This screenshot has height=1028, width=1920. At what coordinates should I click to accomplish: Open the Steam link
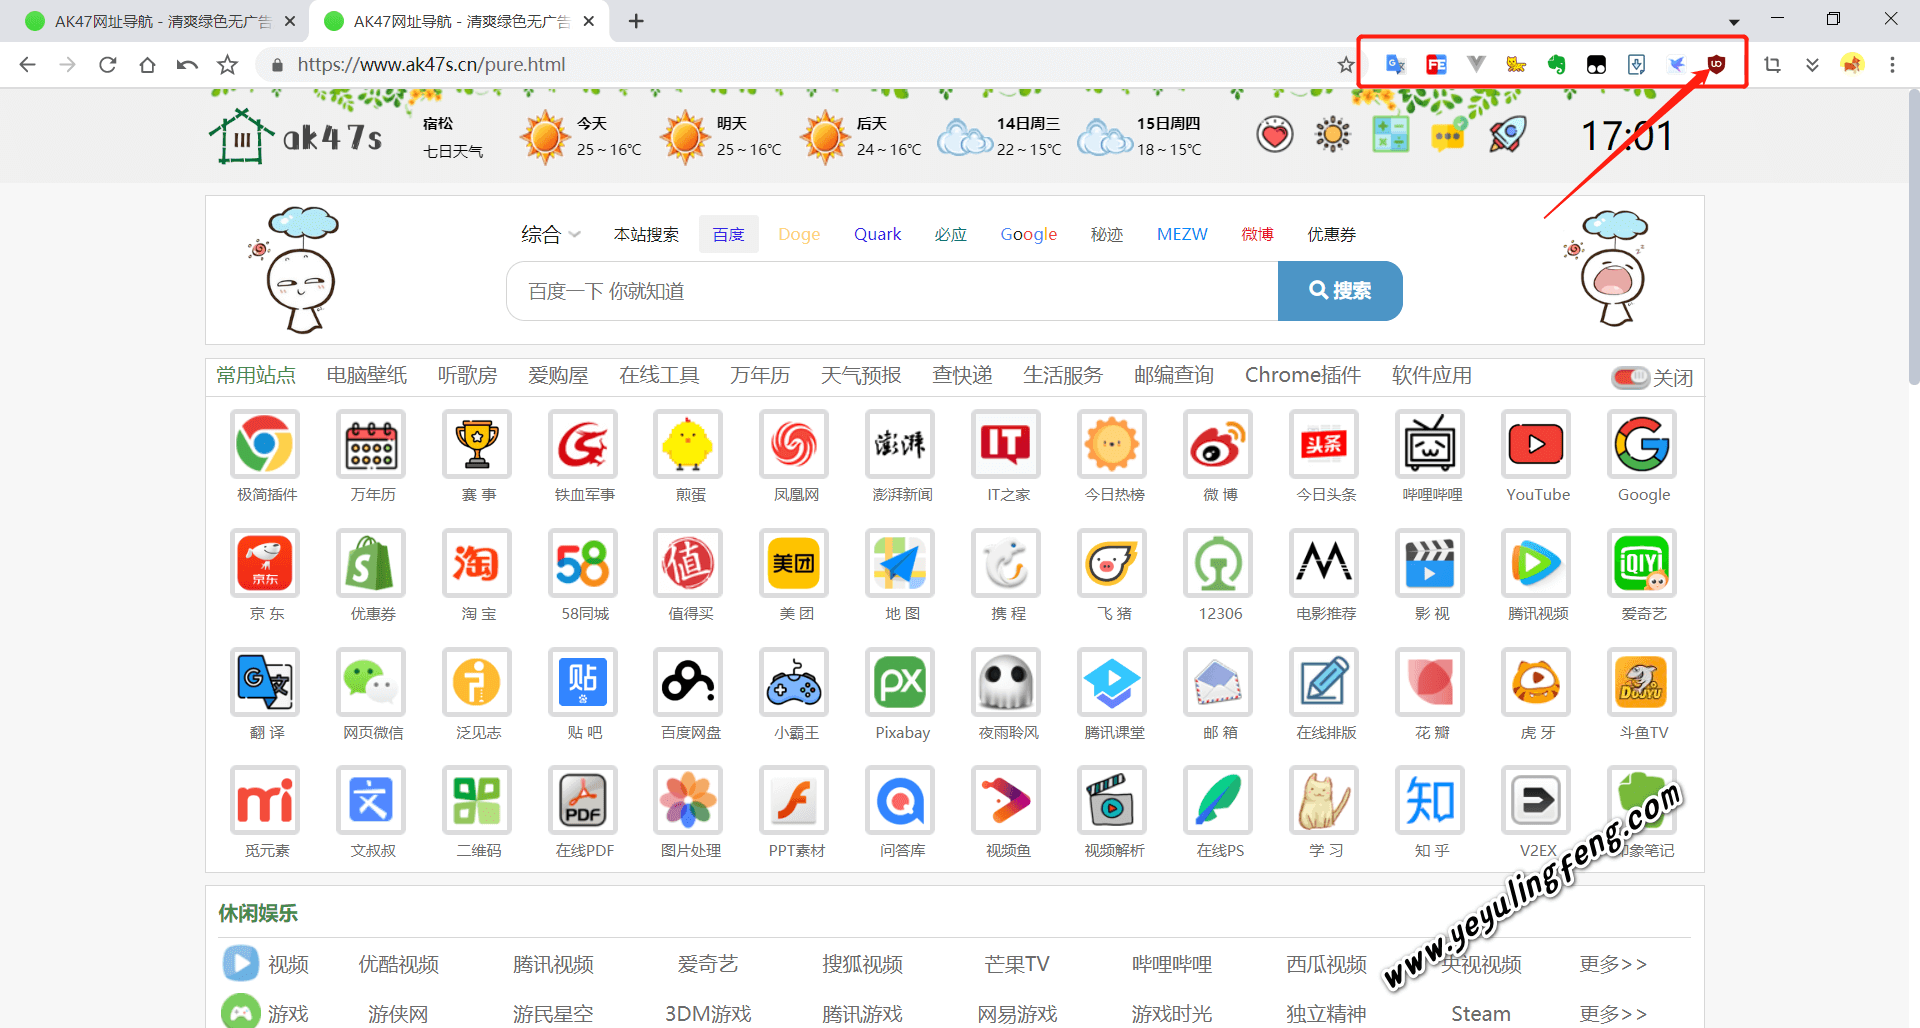click(1481, 1014)
